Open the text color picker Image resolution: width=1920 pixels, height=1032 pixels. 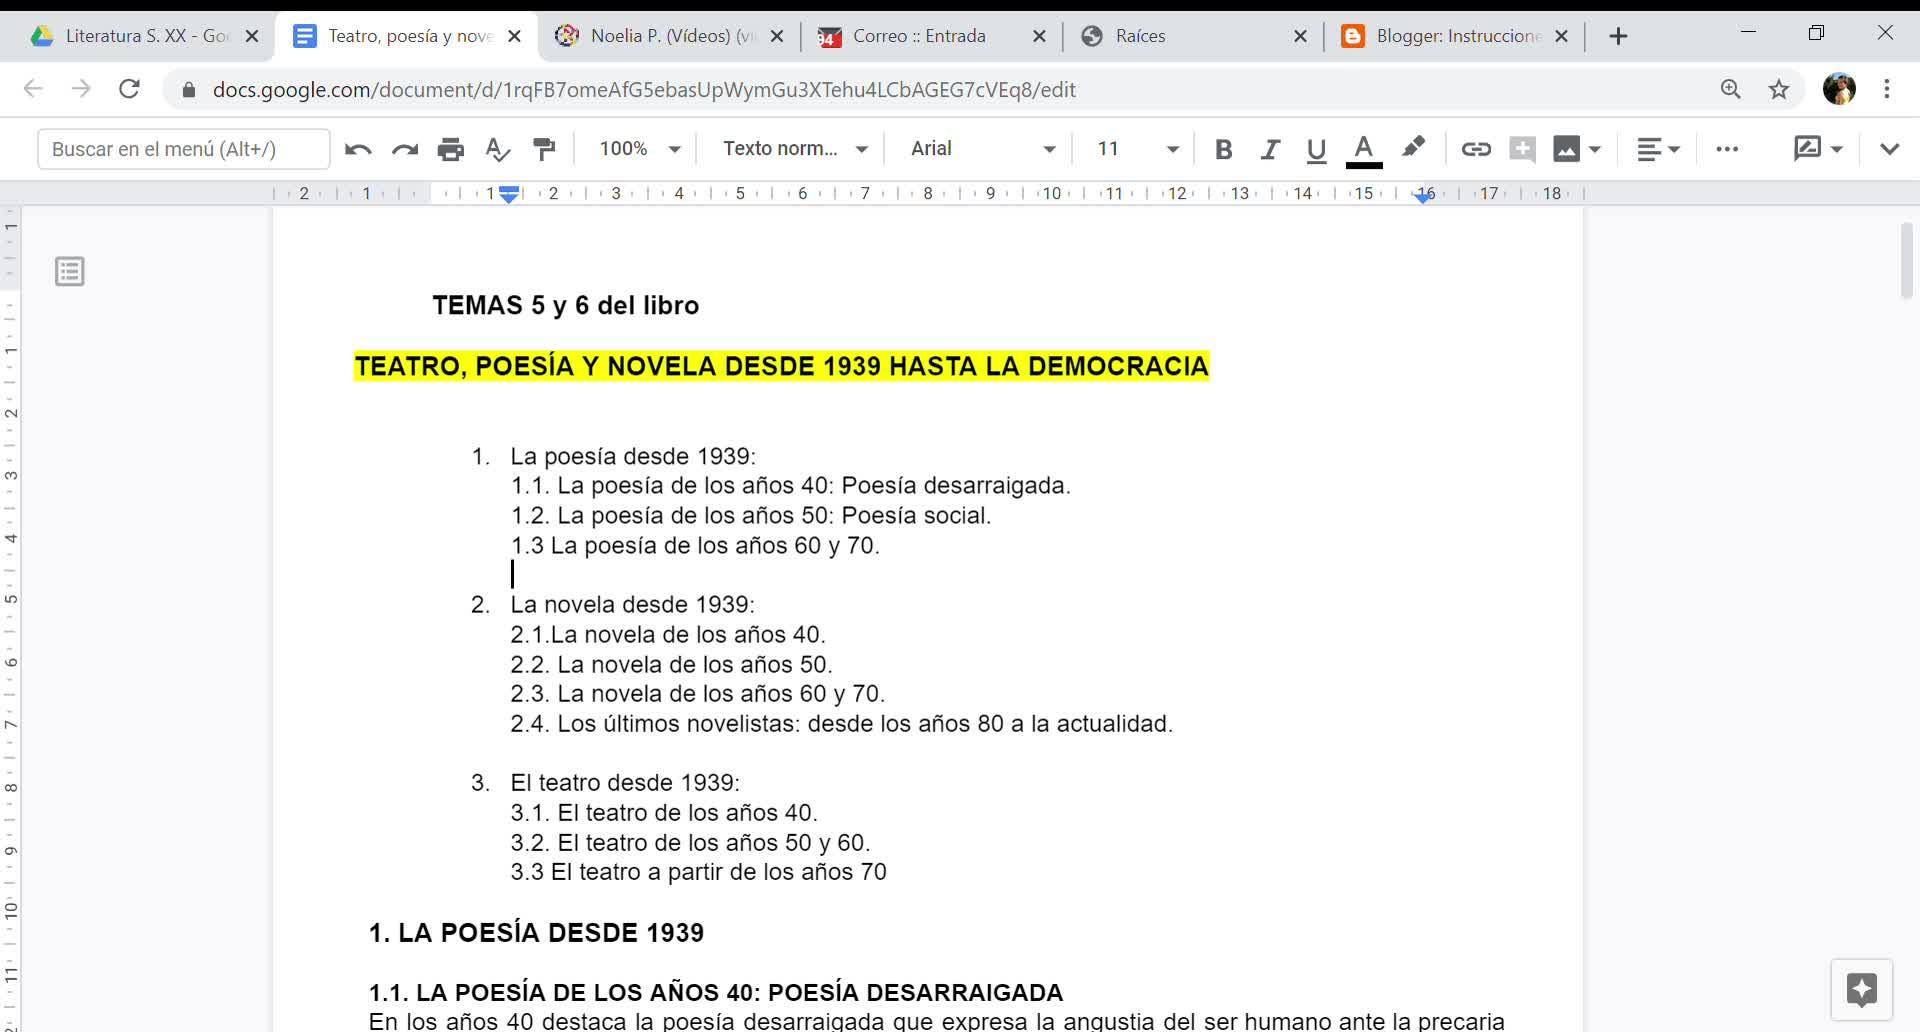coord(1364,150)
